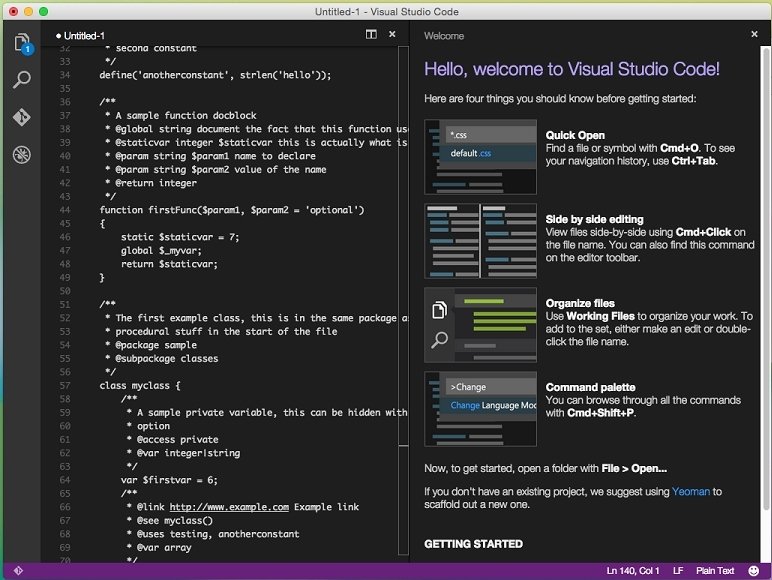Click the Command palette thumbnail
Screen dimensions: 772x580
pos(481,409)
